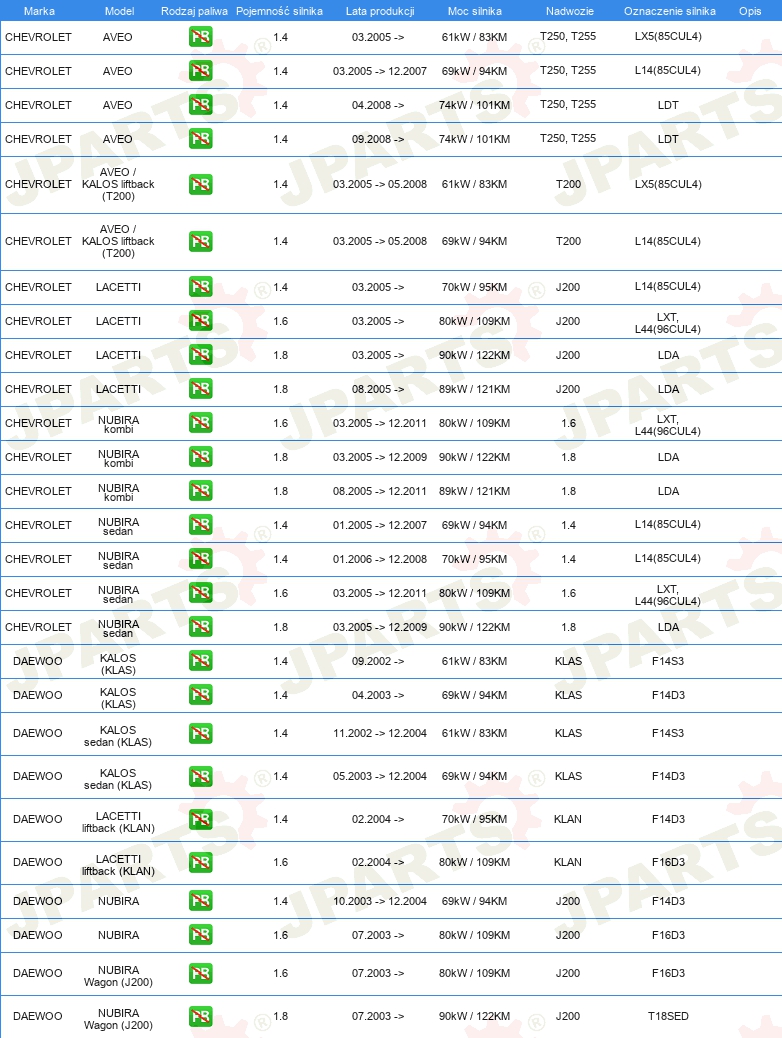Click fuel icon for Nubira kombi 90kW row
782x1038 pixels.
pos(201,457)
